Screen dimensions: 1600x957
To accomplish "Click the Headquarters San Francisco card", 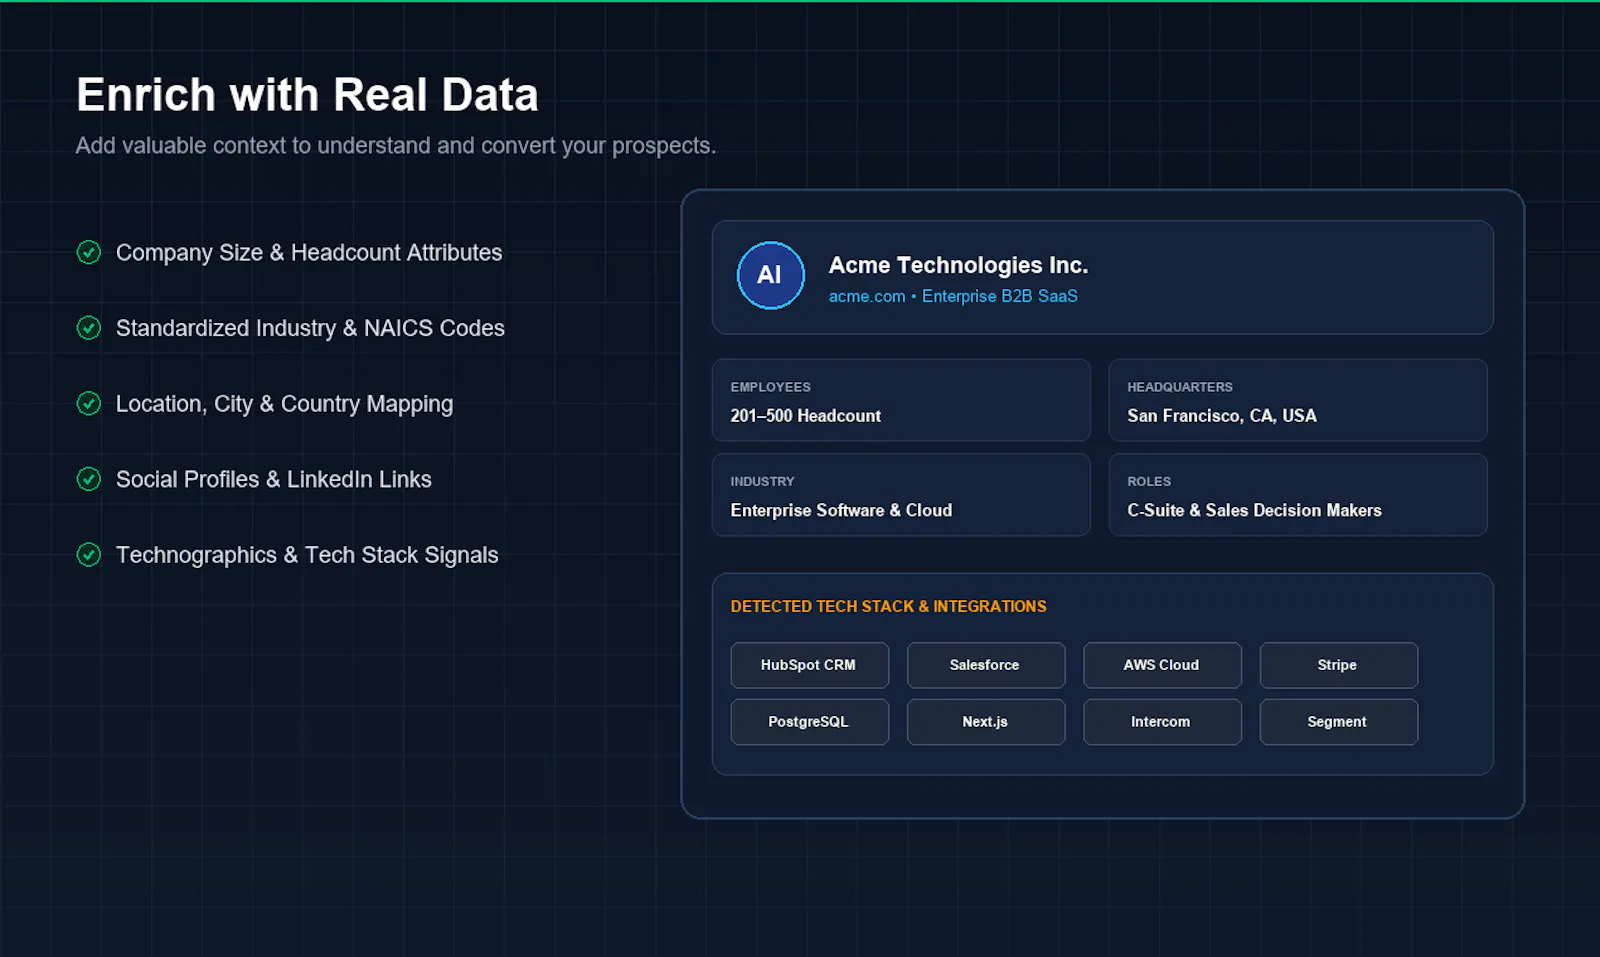I will pos(1298,400).
